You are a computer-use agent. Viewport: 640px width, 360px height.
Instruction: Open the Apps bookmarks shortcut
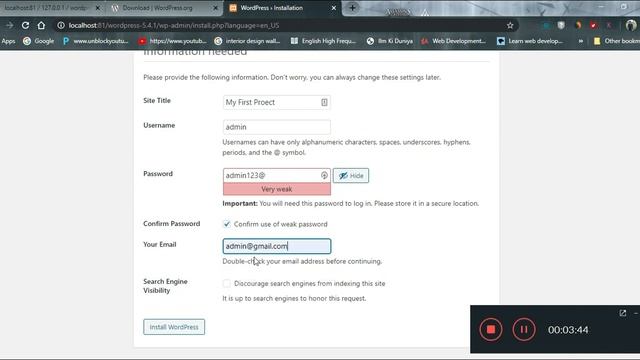8,41
